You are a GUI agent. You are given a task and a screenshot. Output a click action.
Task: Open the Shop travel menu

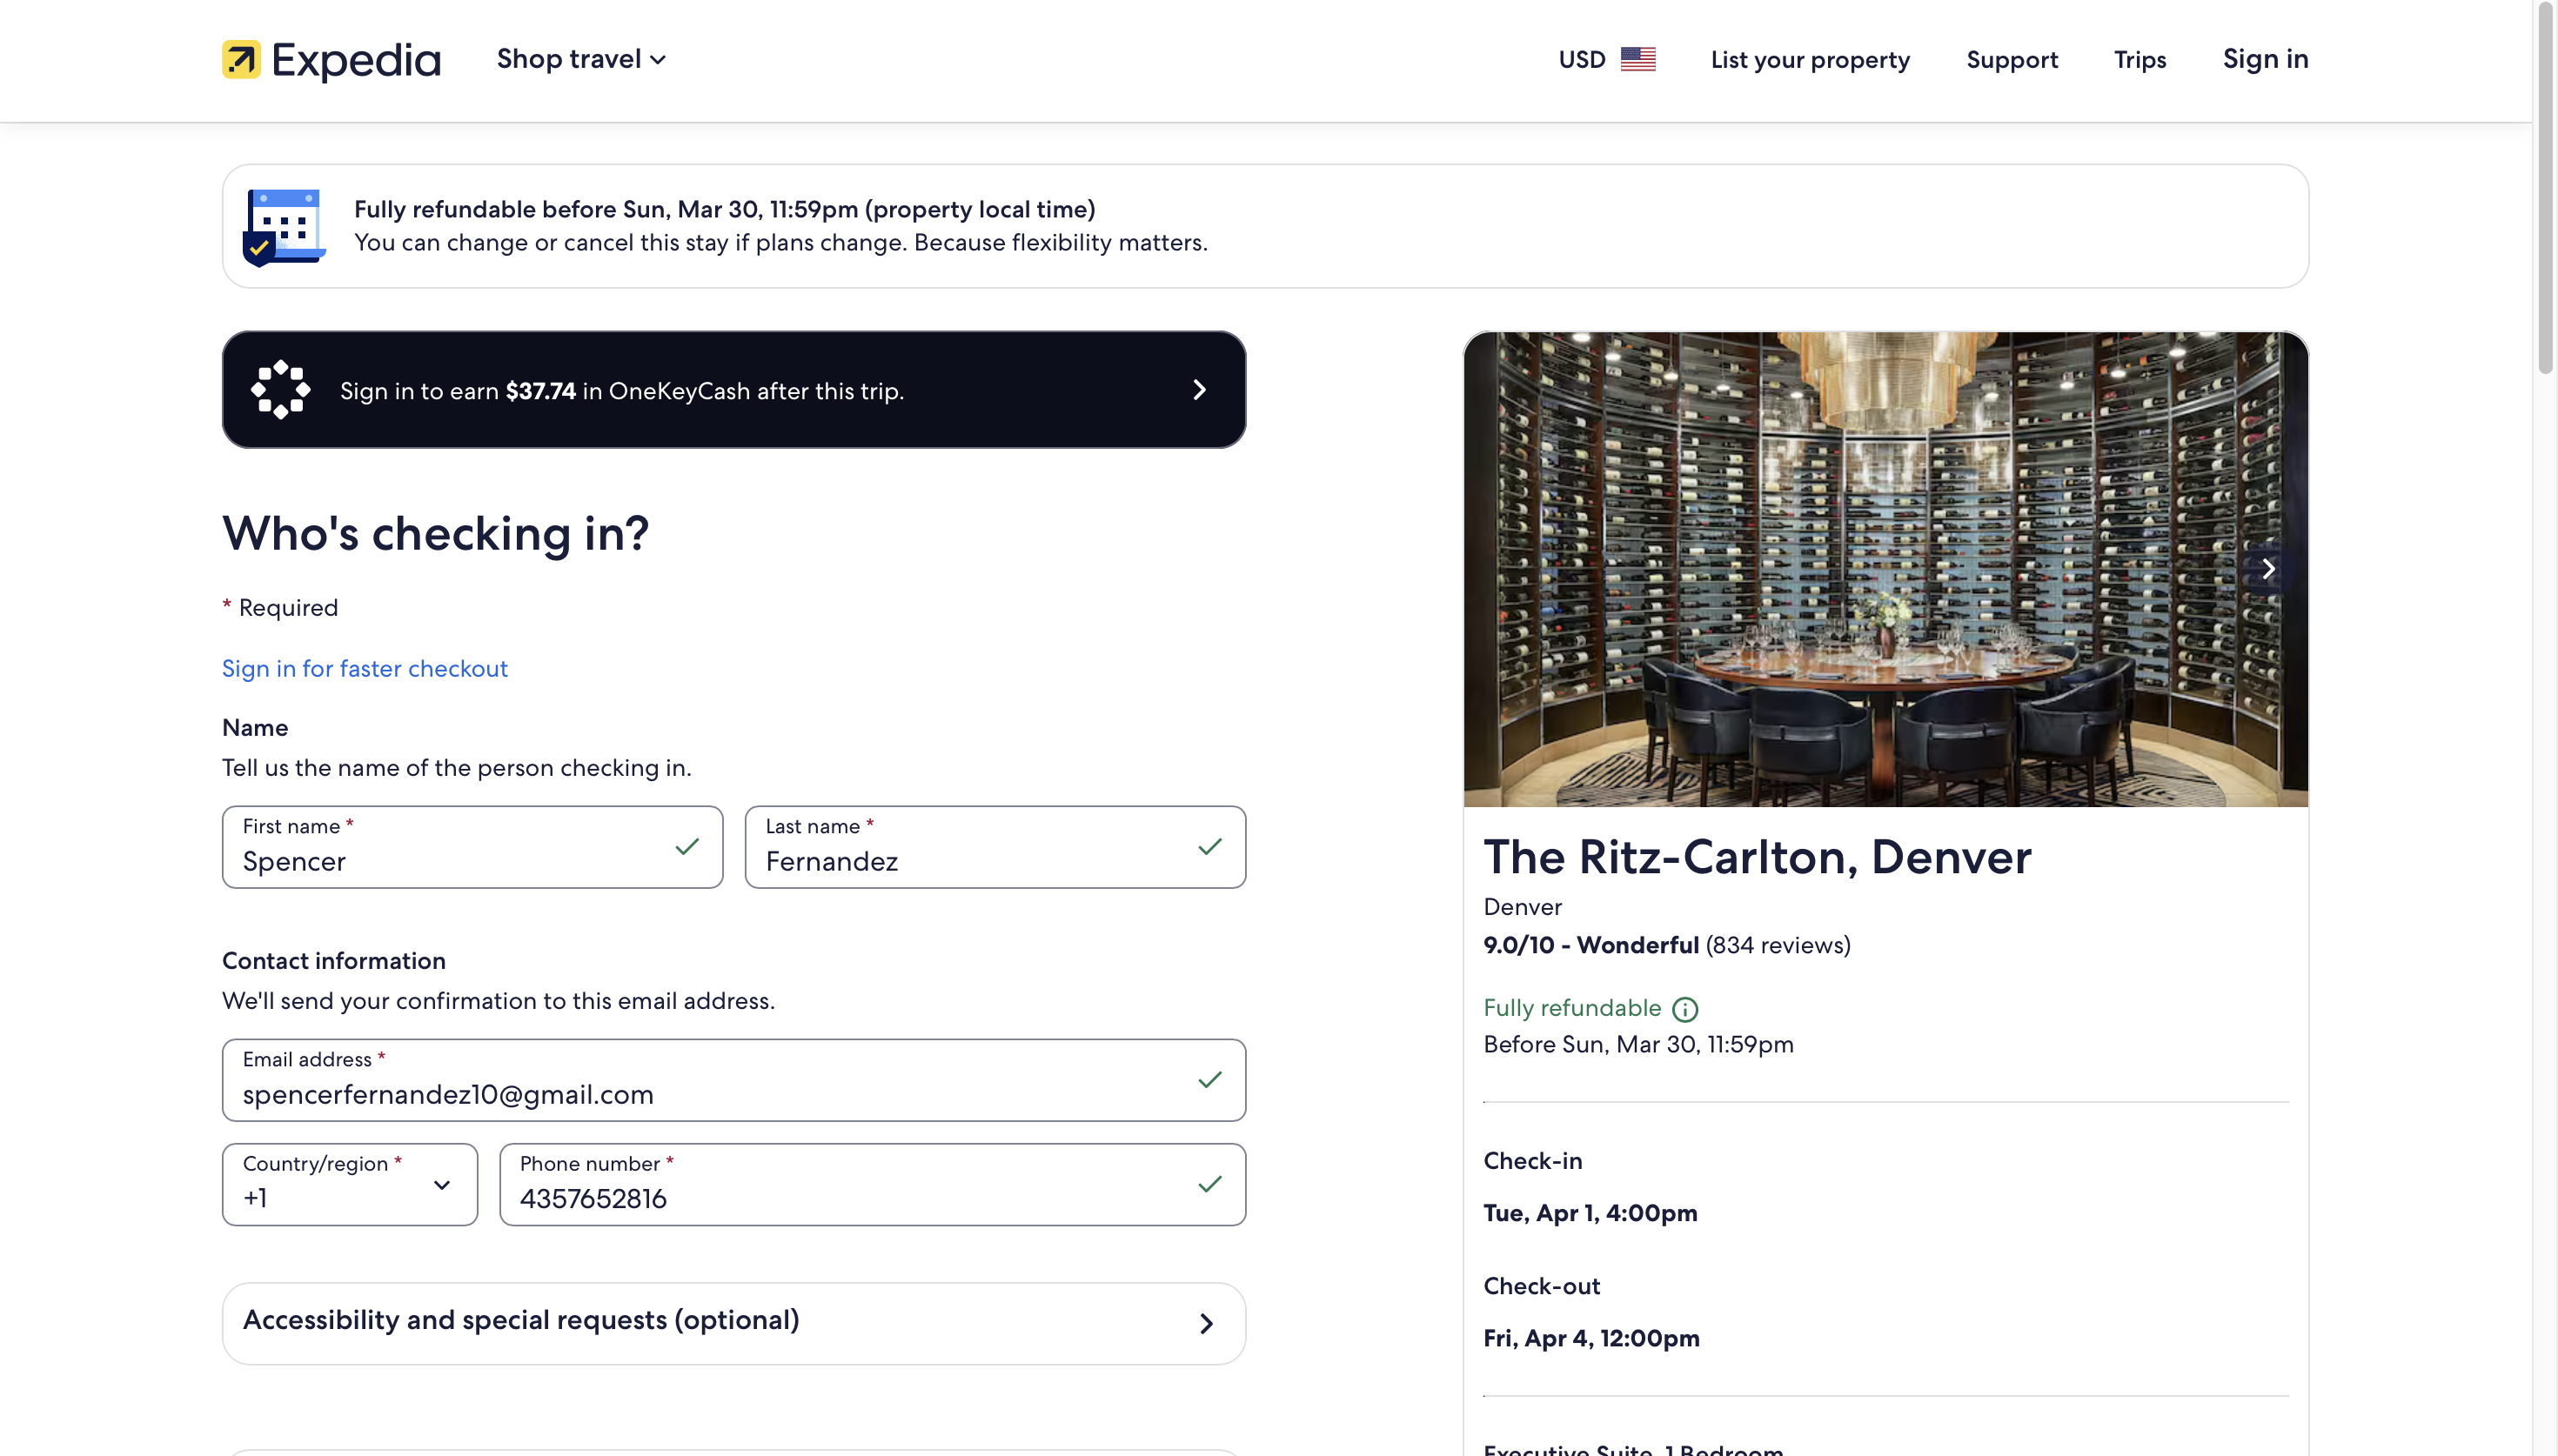click(581, 59)
